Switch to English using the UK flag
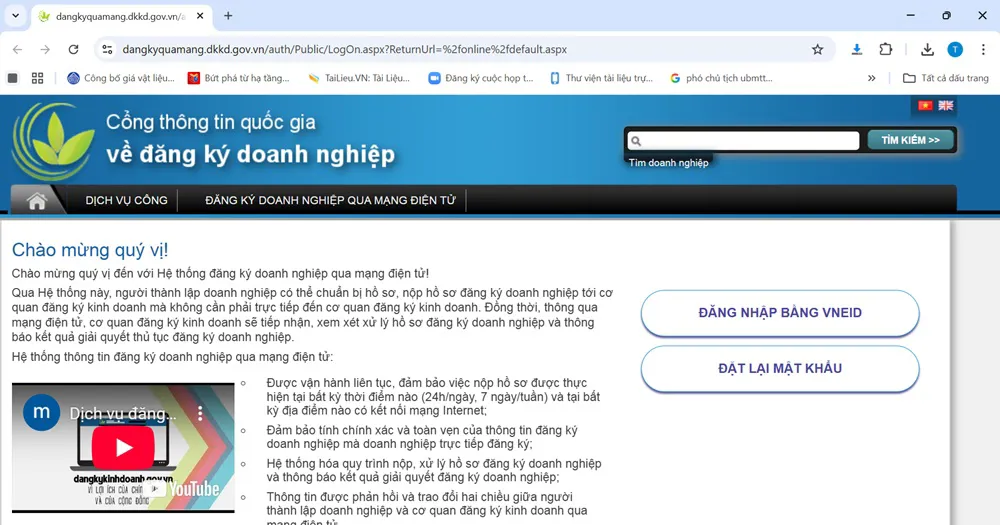The width and height of the screenshot is (1000, 525). pyautogui.click(x=945, y=106)
